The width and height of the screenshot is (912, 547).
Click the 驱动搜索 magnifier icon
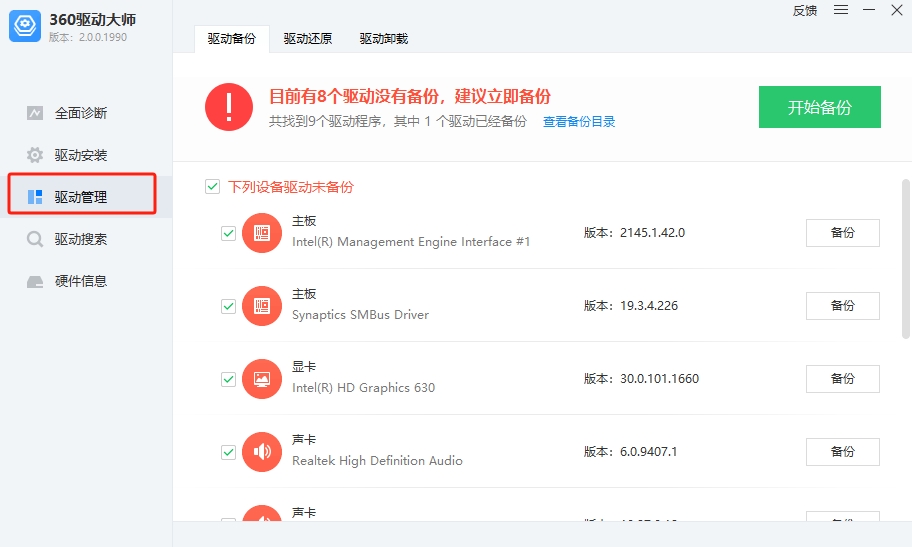[x=35, y=239]
